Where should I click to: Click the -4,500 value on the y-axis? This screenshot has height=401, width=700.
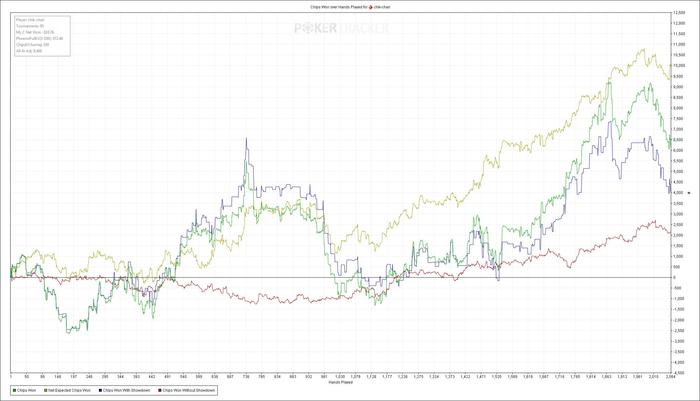pyautogui.click(x=679, y=372)
